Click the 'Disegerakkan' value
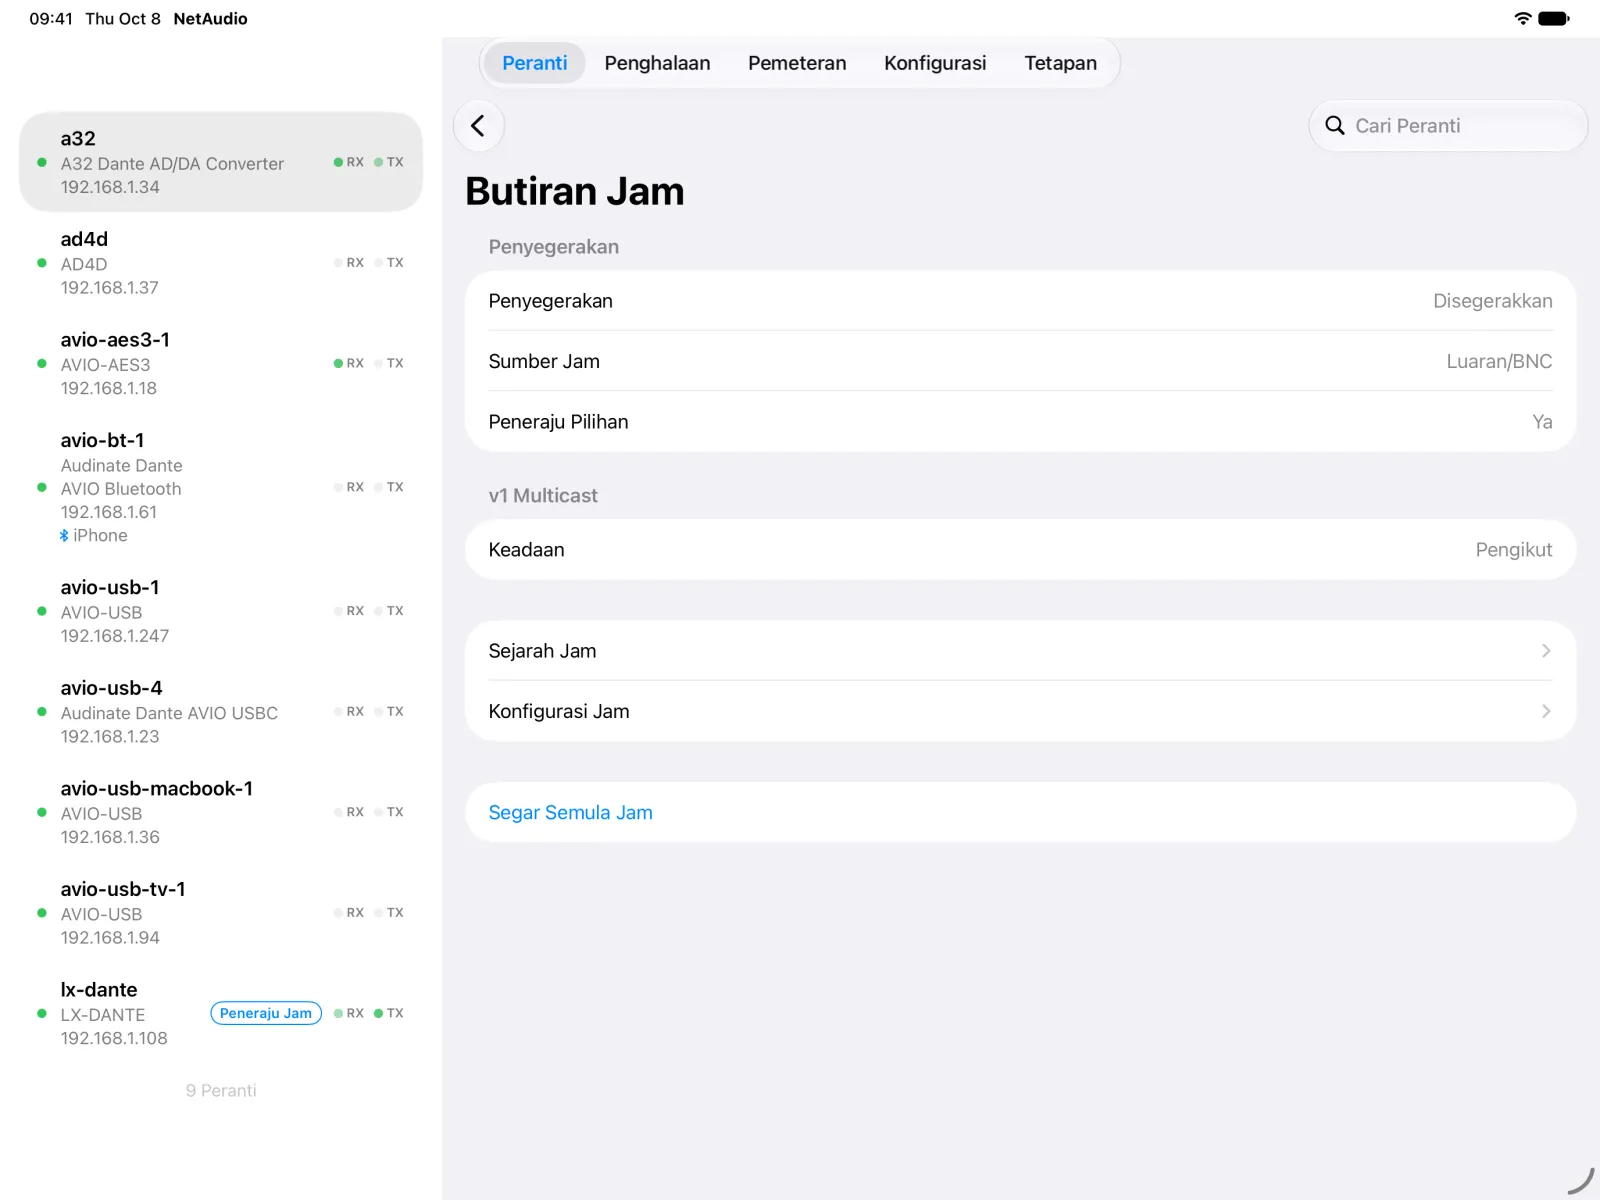This screenshot has height=1200, width=1600. point(1492,301)
